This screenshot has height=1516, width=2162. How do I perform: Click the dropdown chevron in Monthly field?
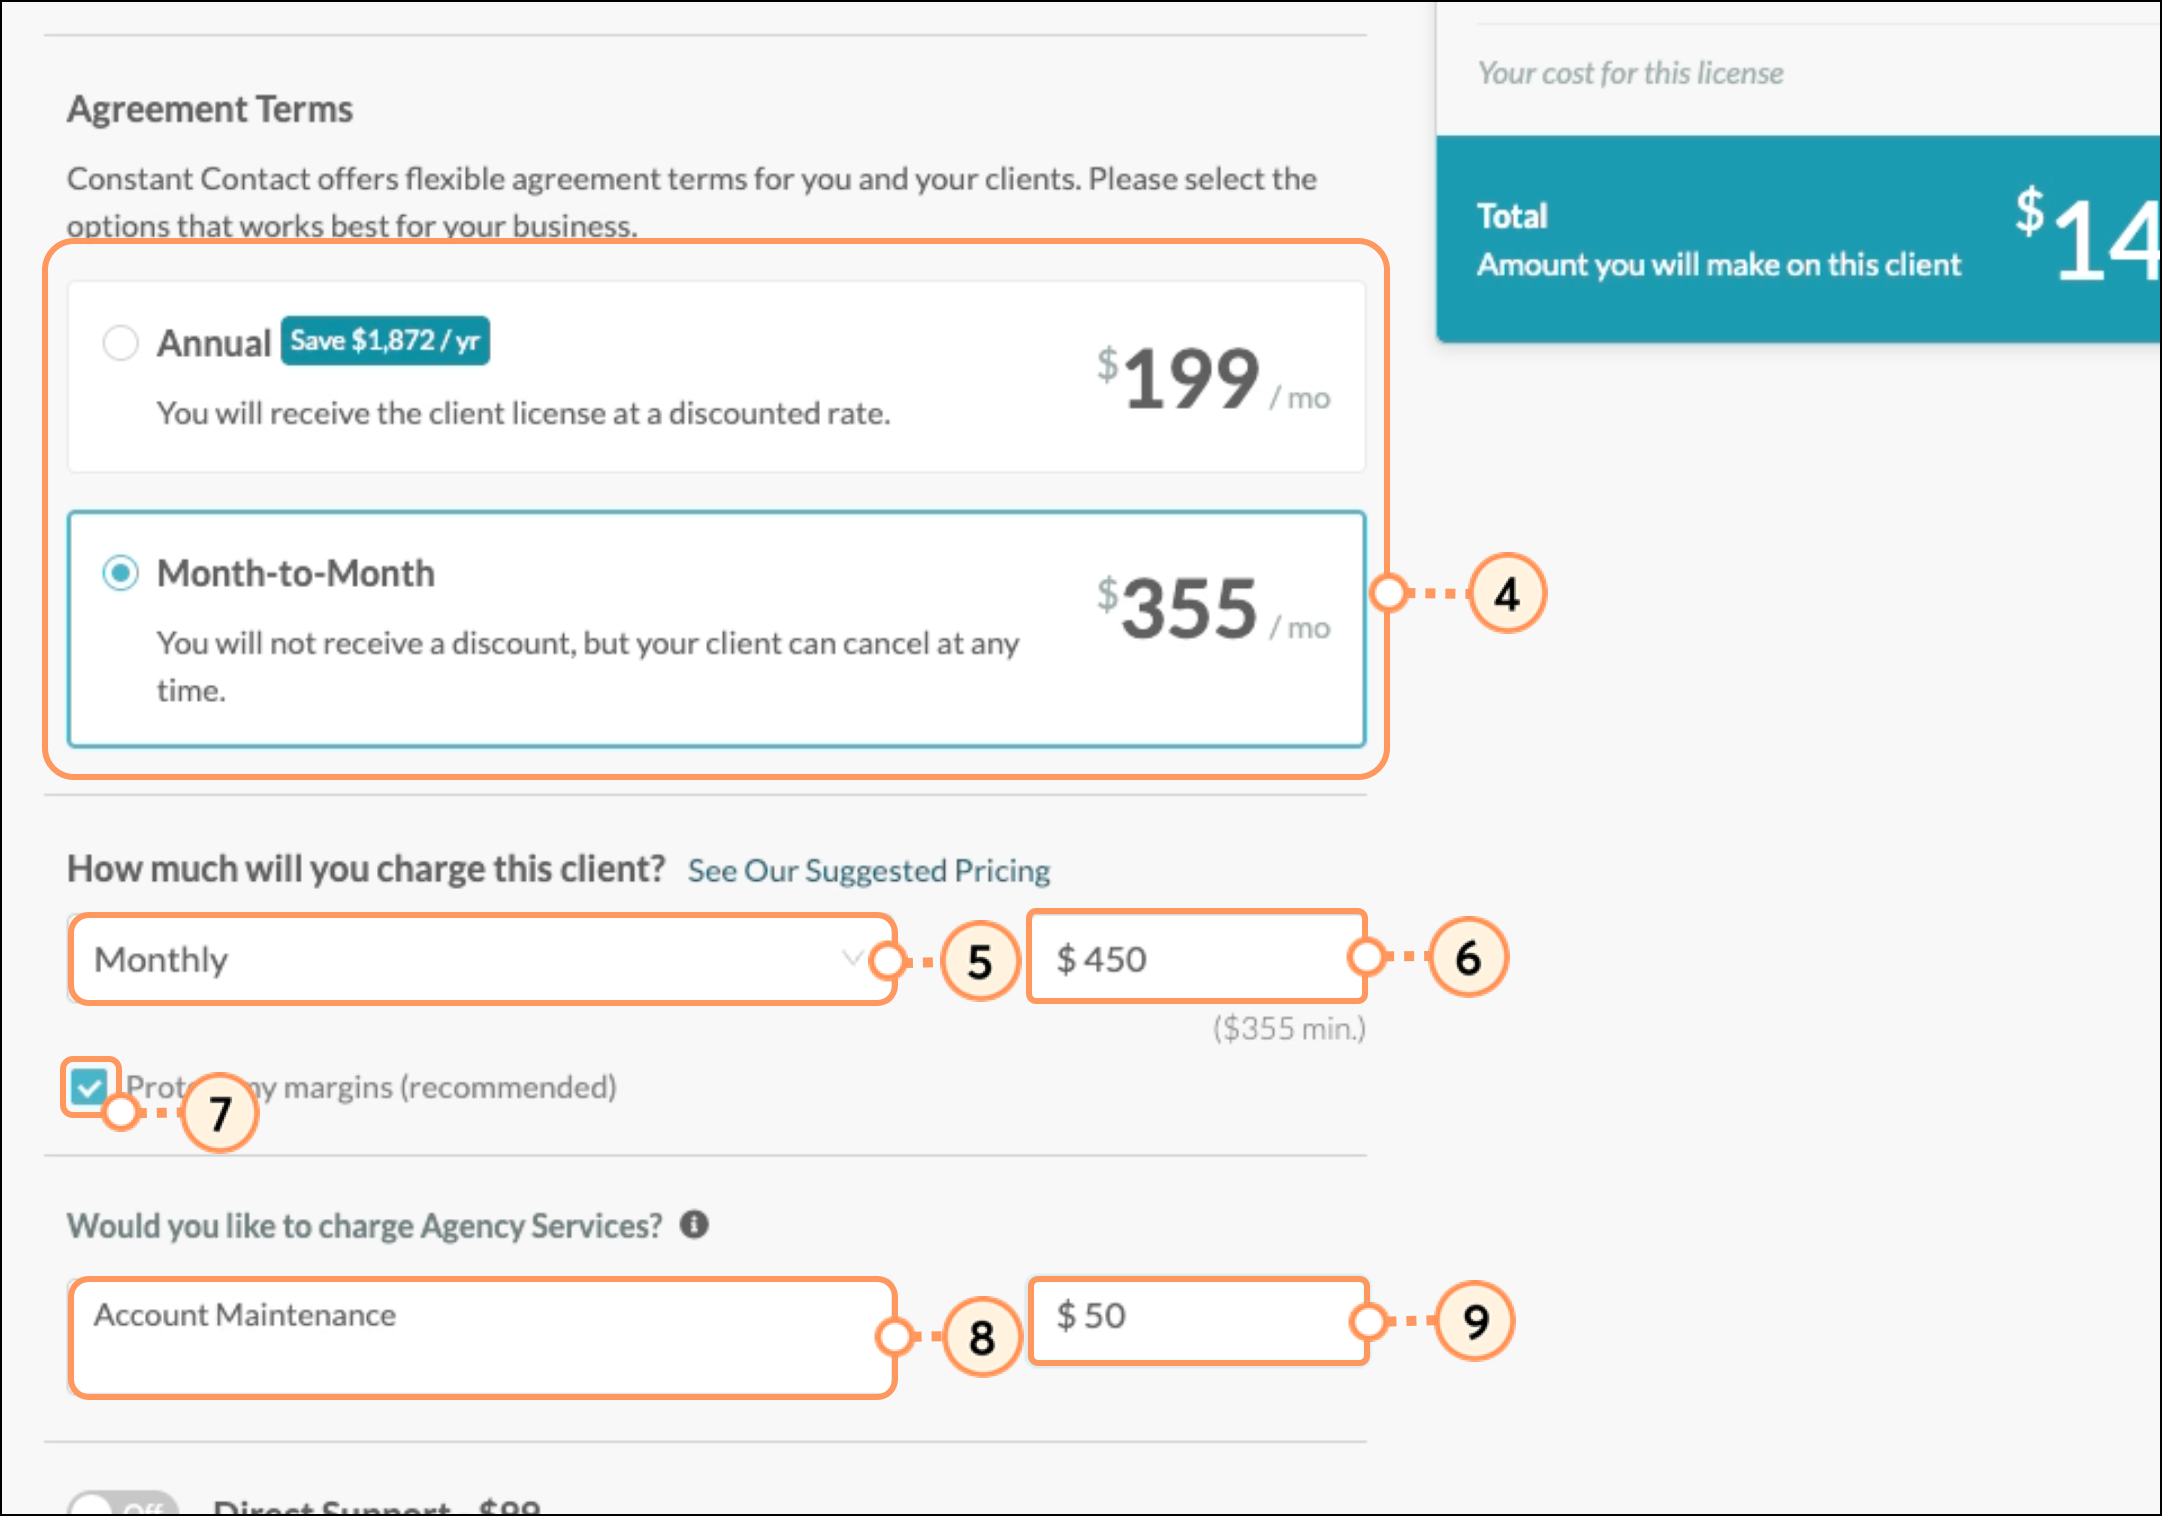(x=851, y=958)
